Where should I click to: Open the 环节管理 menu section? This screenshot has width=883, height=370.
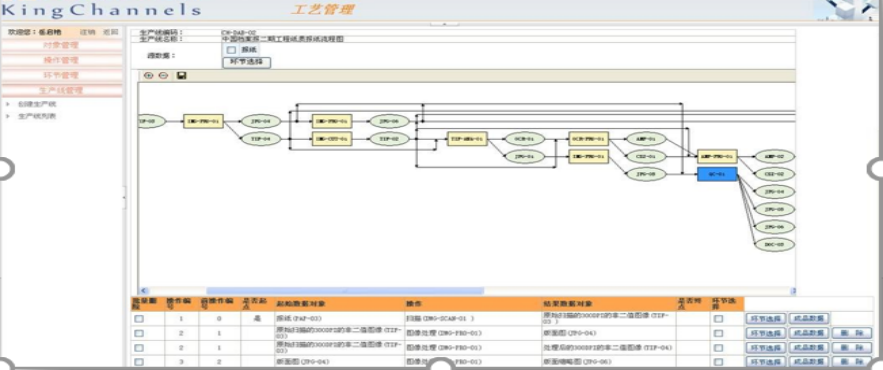point(61,75)
